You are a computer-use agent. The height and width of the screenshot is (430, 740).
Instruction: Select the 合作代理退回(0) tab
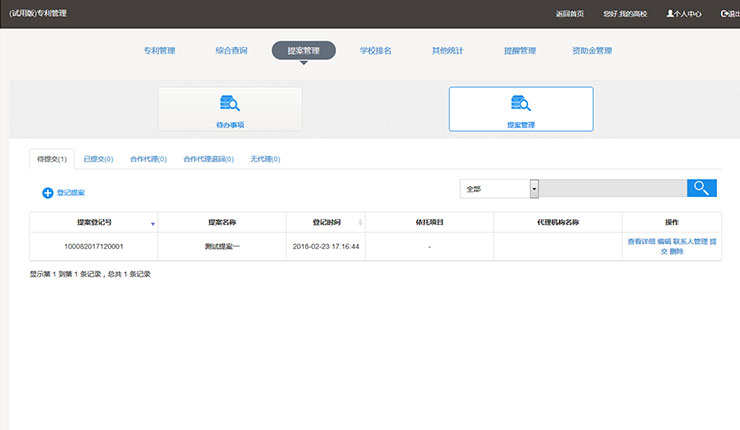(x=208, y=159)
